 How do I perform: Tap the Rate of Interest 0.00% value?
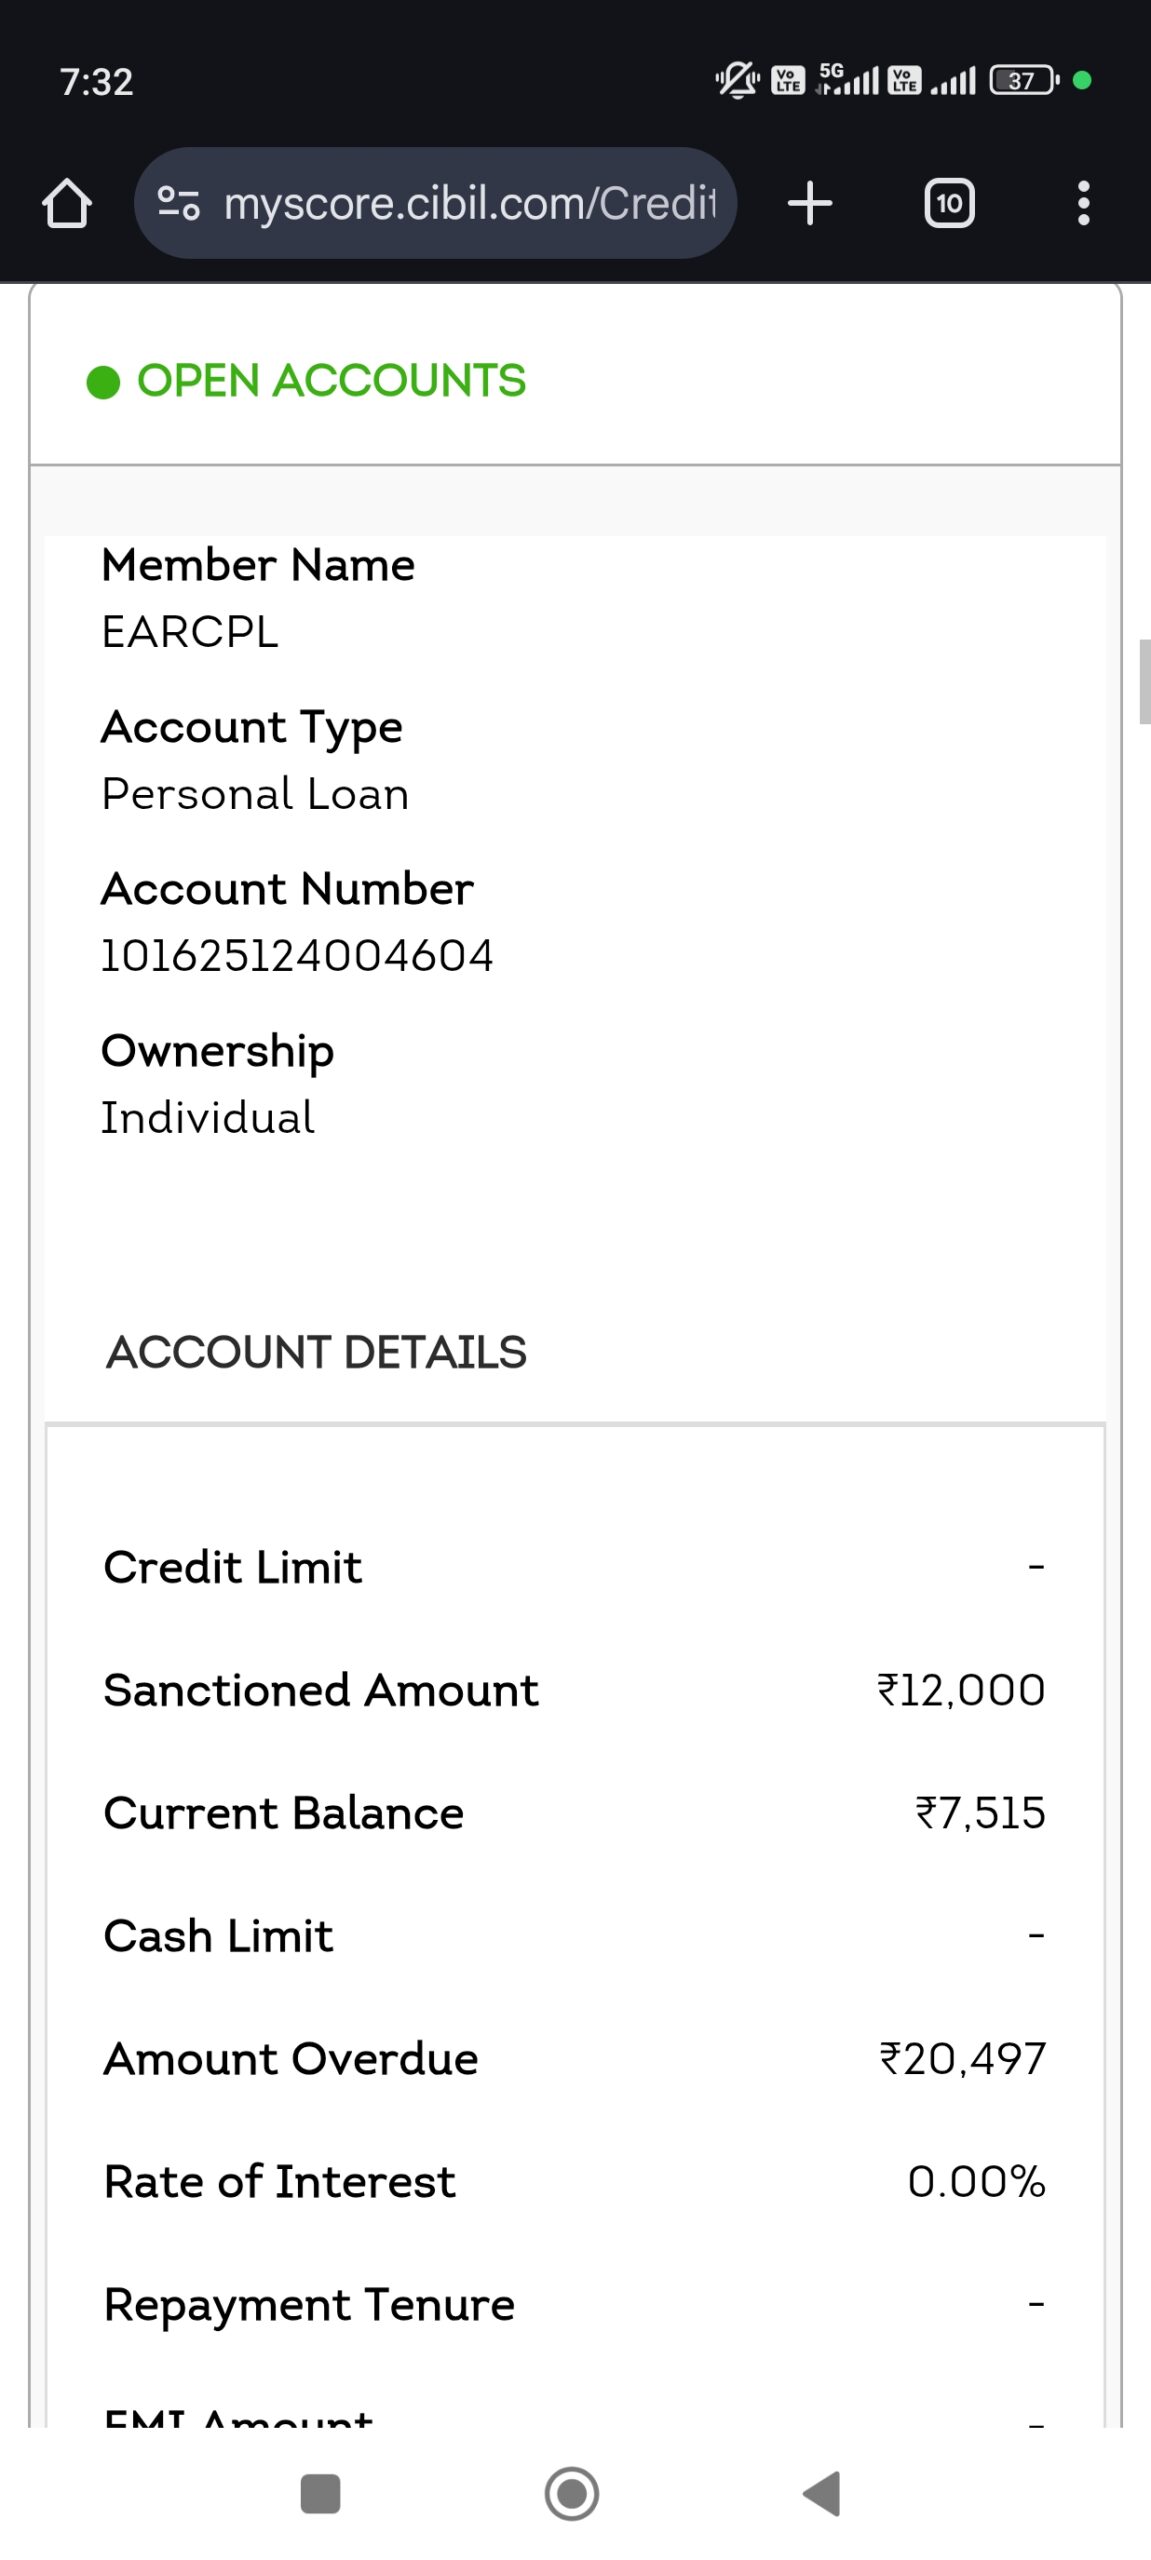click(x=976, y=2182)
